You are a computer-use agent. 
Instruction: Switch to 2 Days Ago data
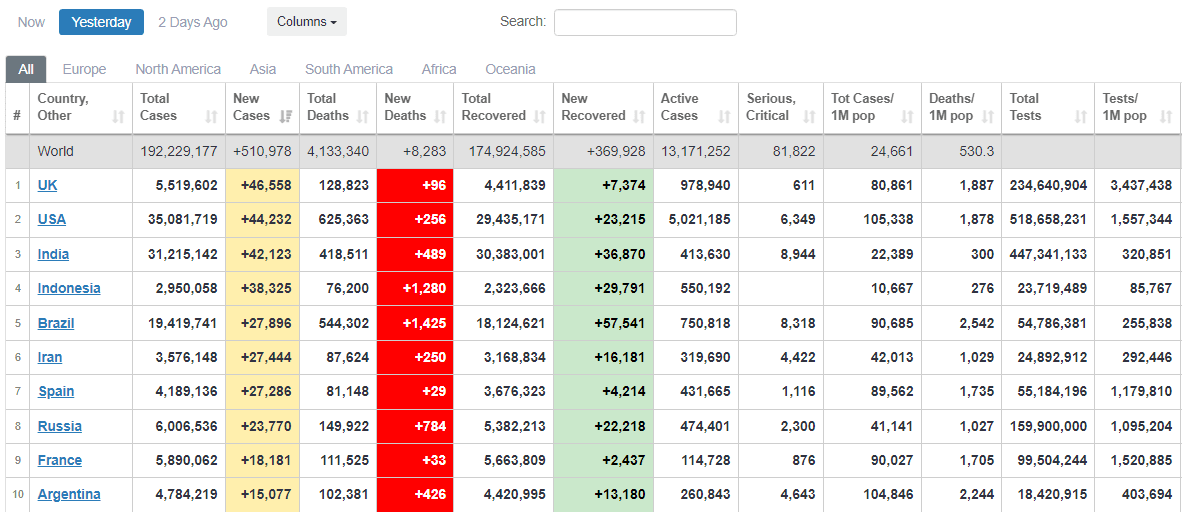click(193, 22)
